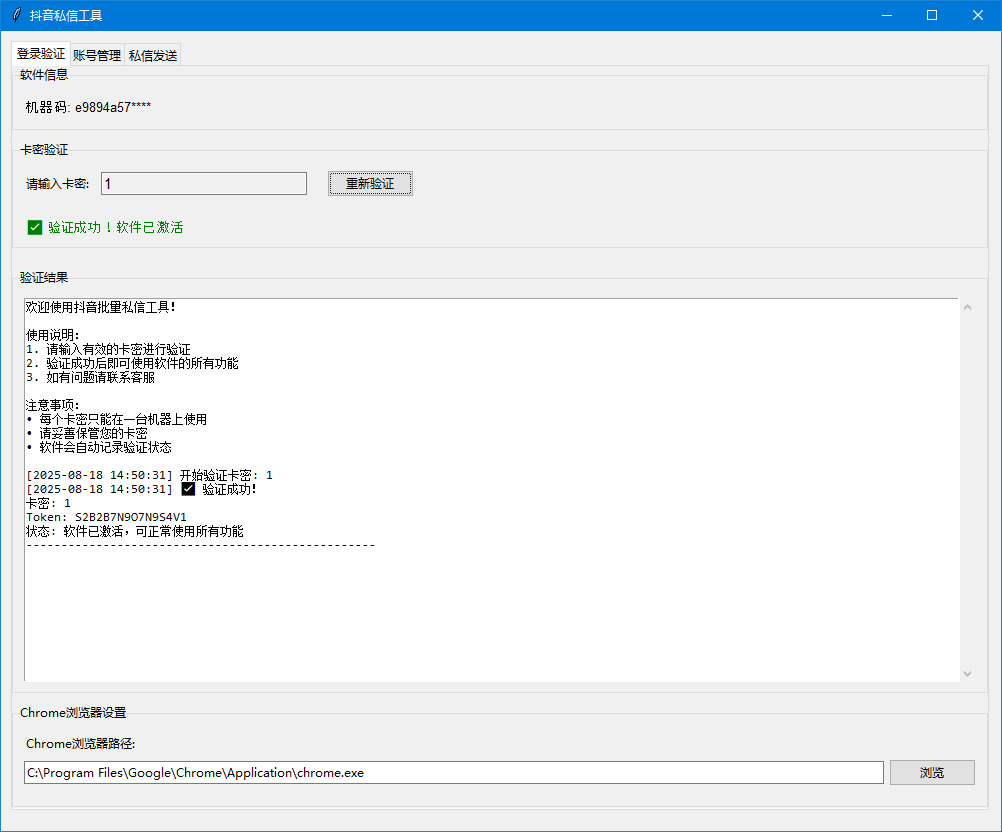Click 如有问题请联系客服 line
The width and height of the screenshot is (1002, 832).
pos(100,377)
